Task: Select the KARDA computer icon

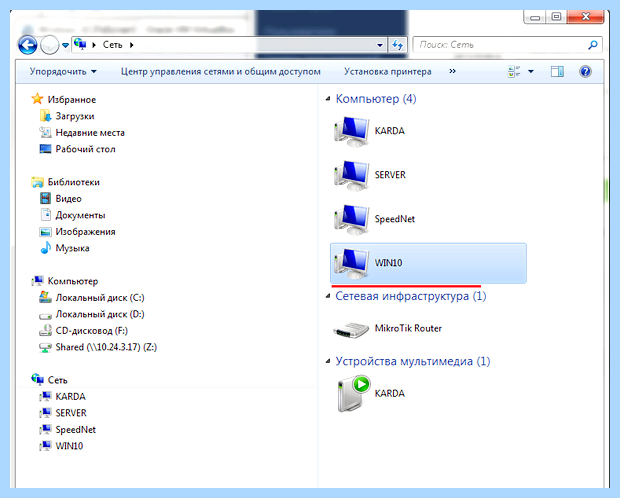Action: pyautogui.click(x=351, y=131)
